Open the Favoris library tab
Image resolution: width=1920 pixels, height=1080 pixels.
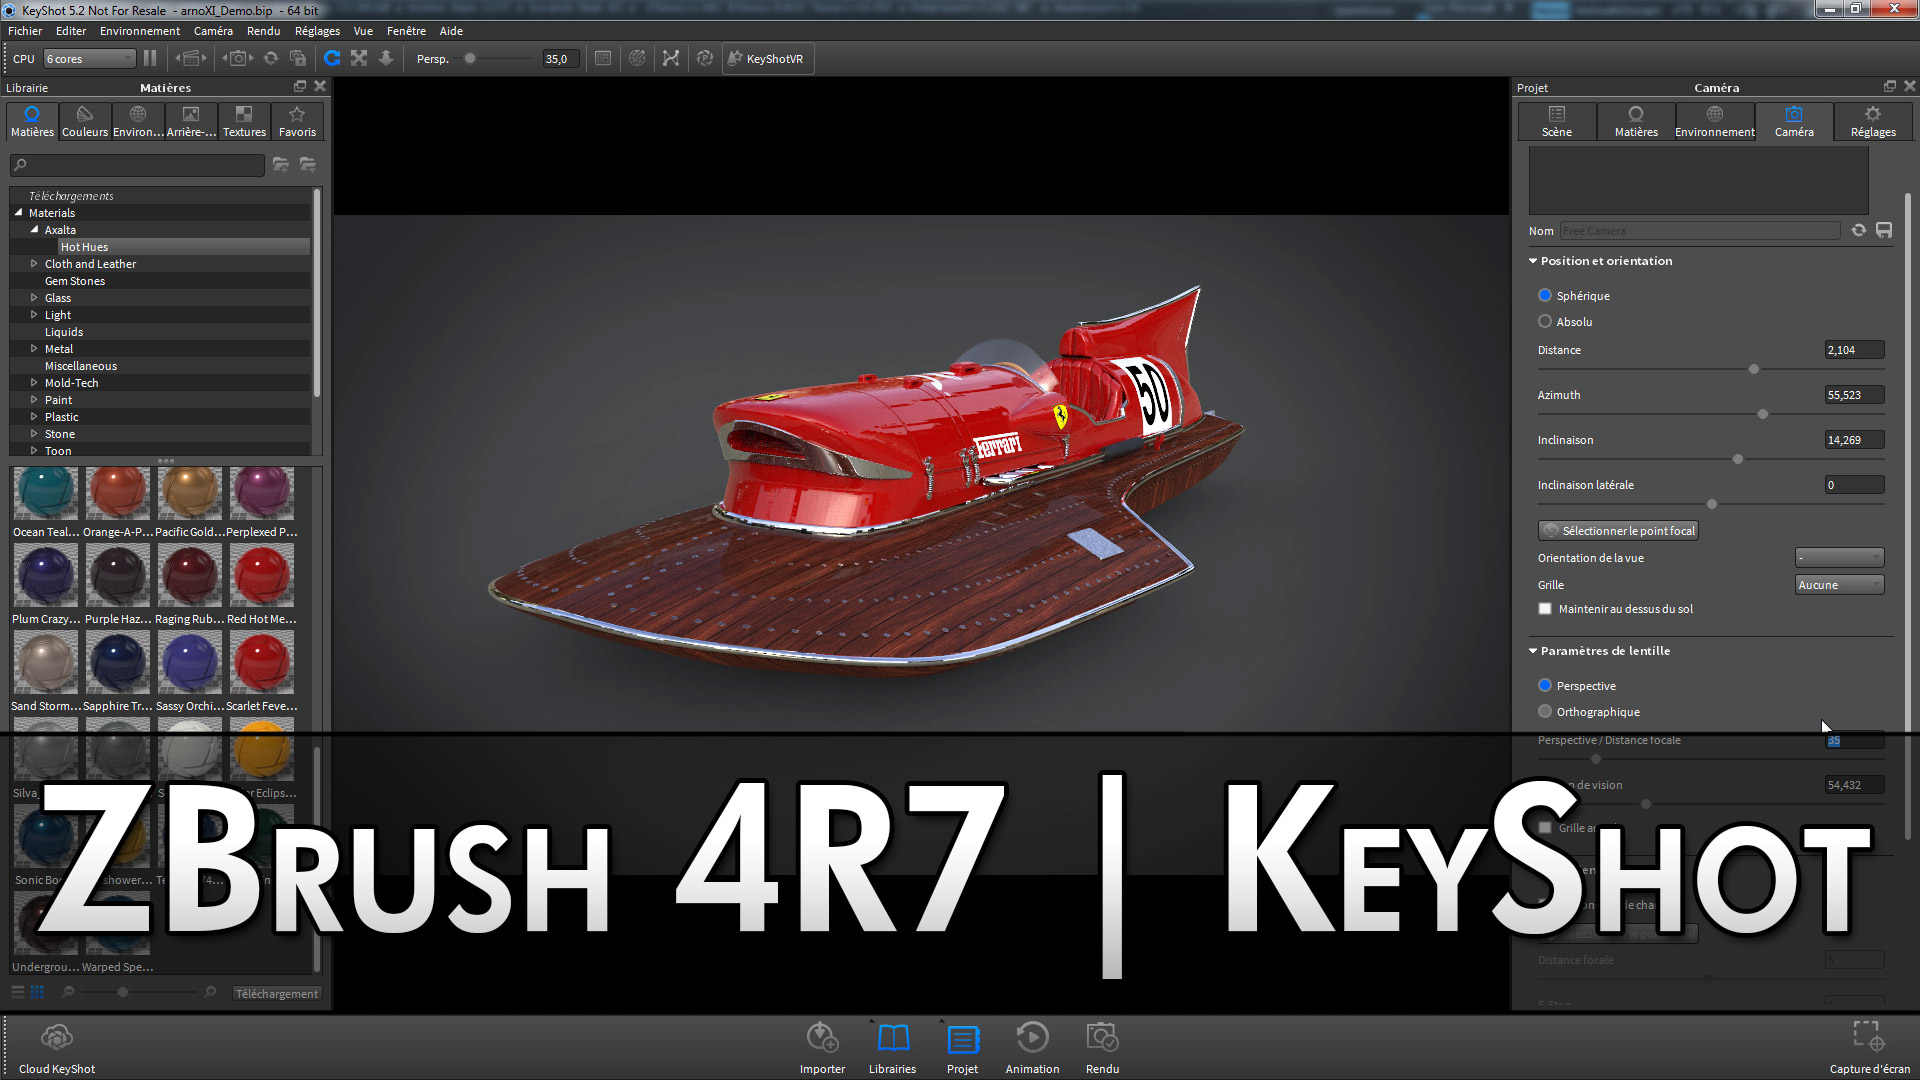coord(297,121)
